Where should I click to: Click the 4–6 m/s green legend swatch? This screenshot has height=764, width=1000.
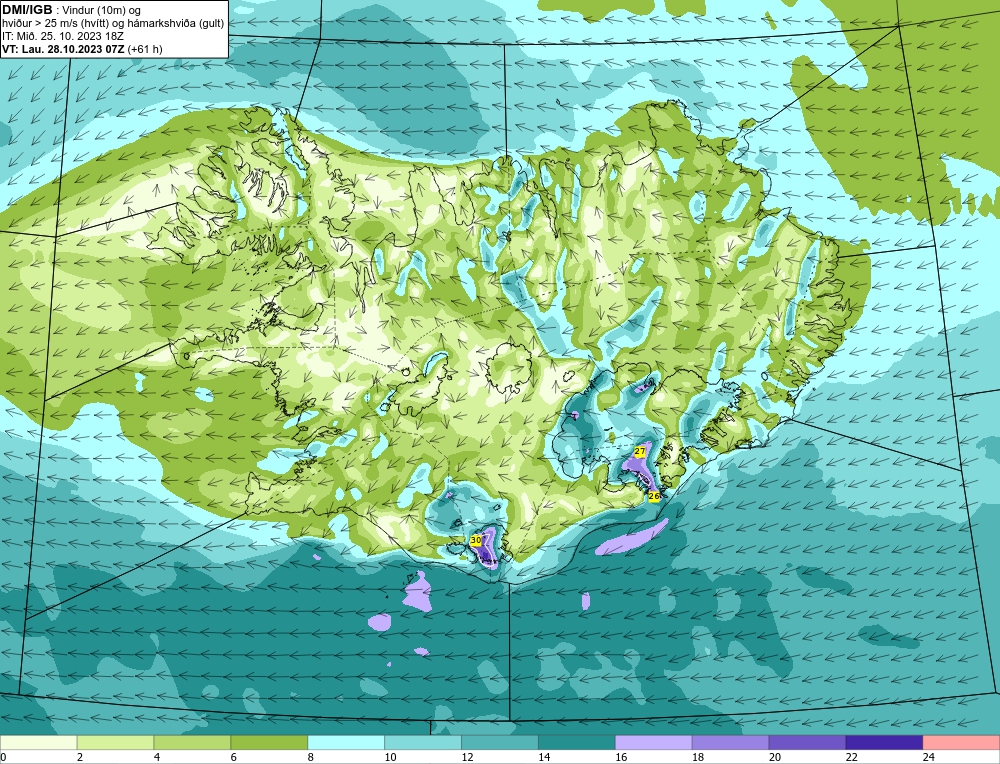192,743
